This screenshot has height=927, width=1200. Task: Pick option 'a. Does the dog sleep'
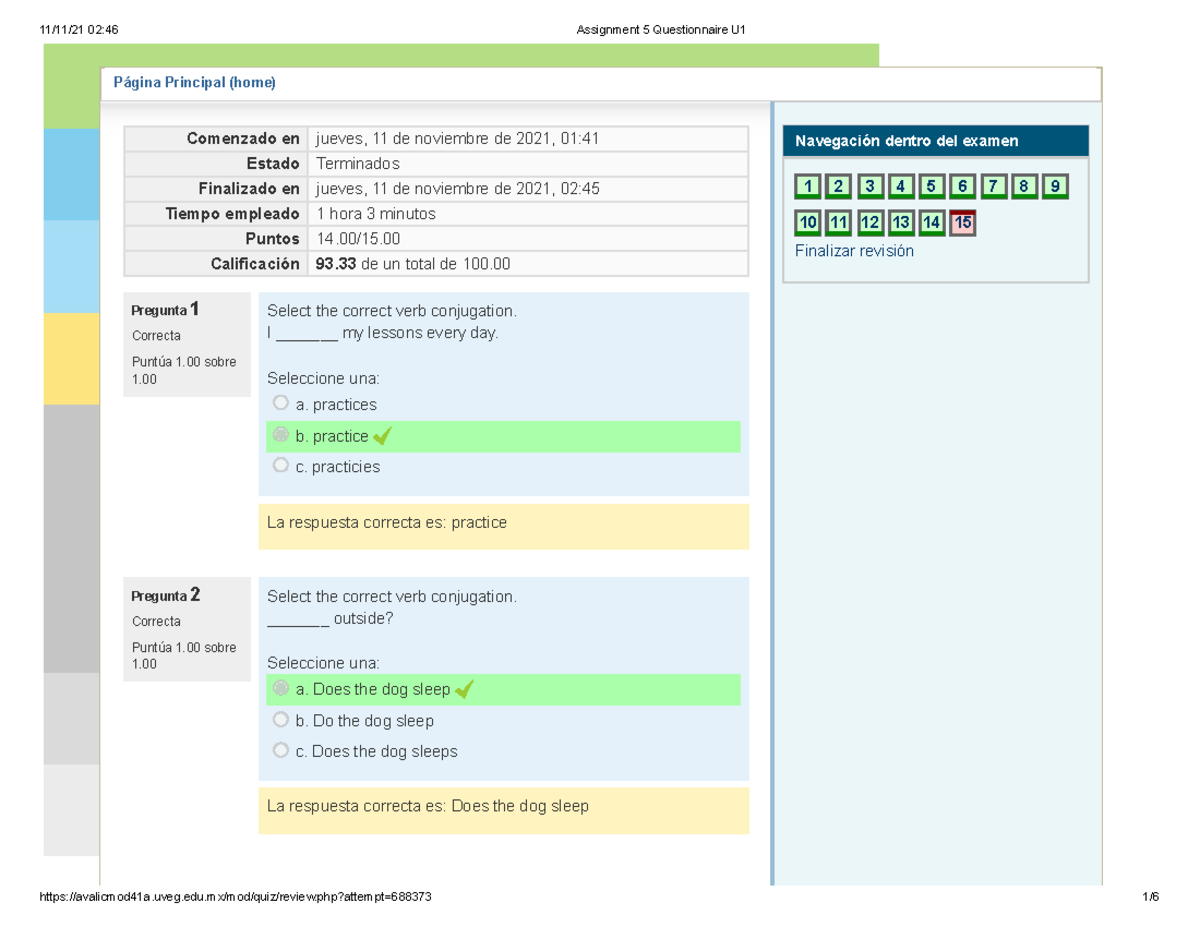click(x=281, y=689)
